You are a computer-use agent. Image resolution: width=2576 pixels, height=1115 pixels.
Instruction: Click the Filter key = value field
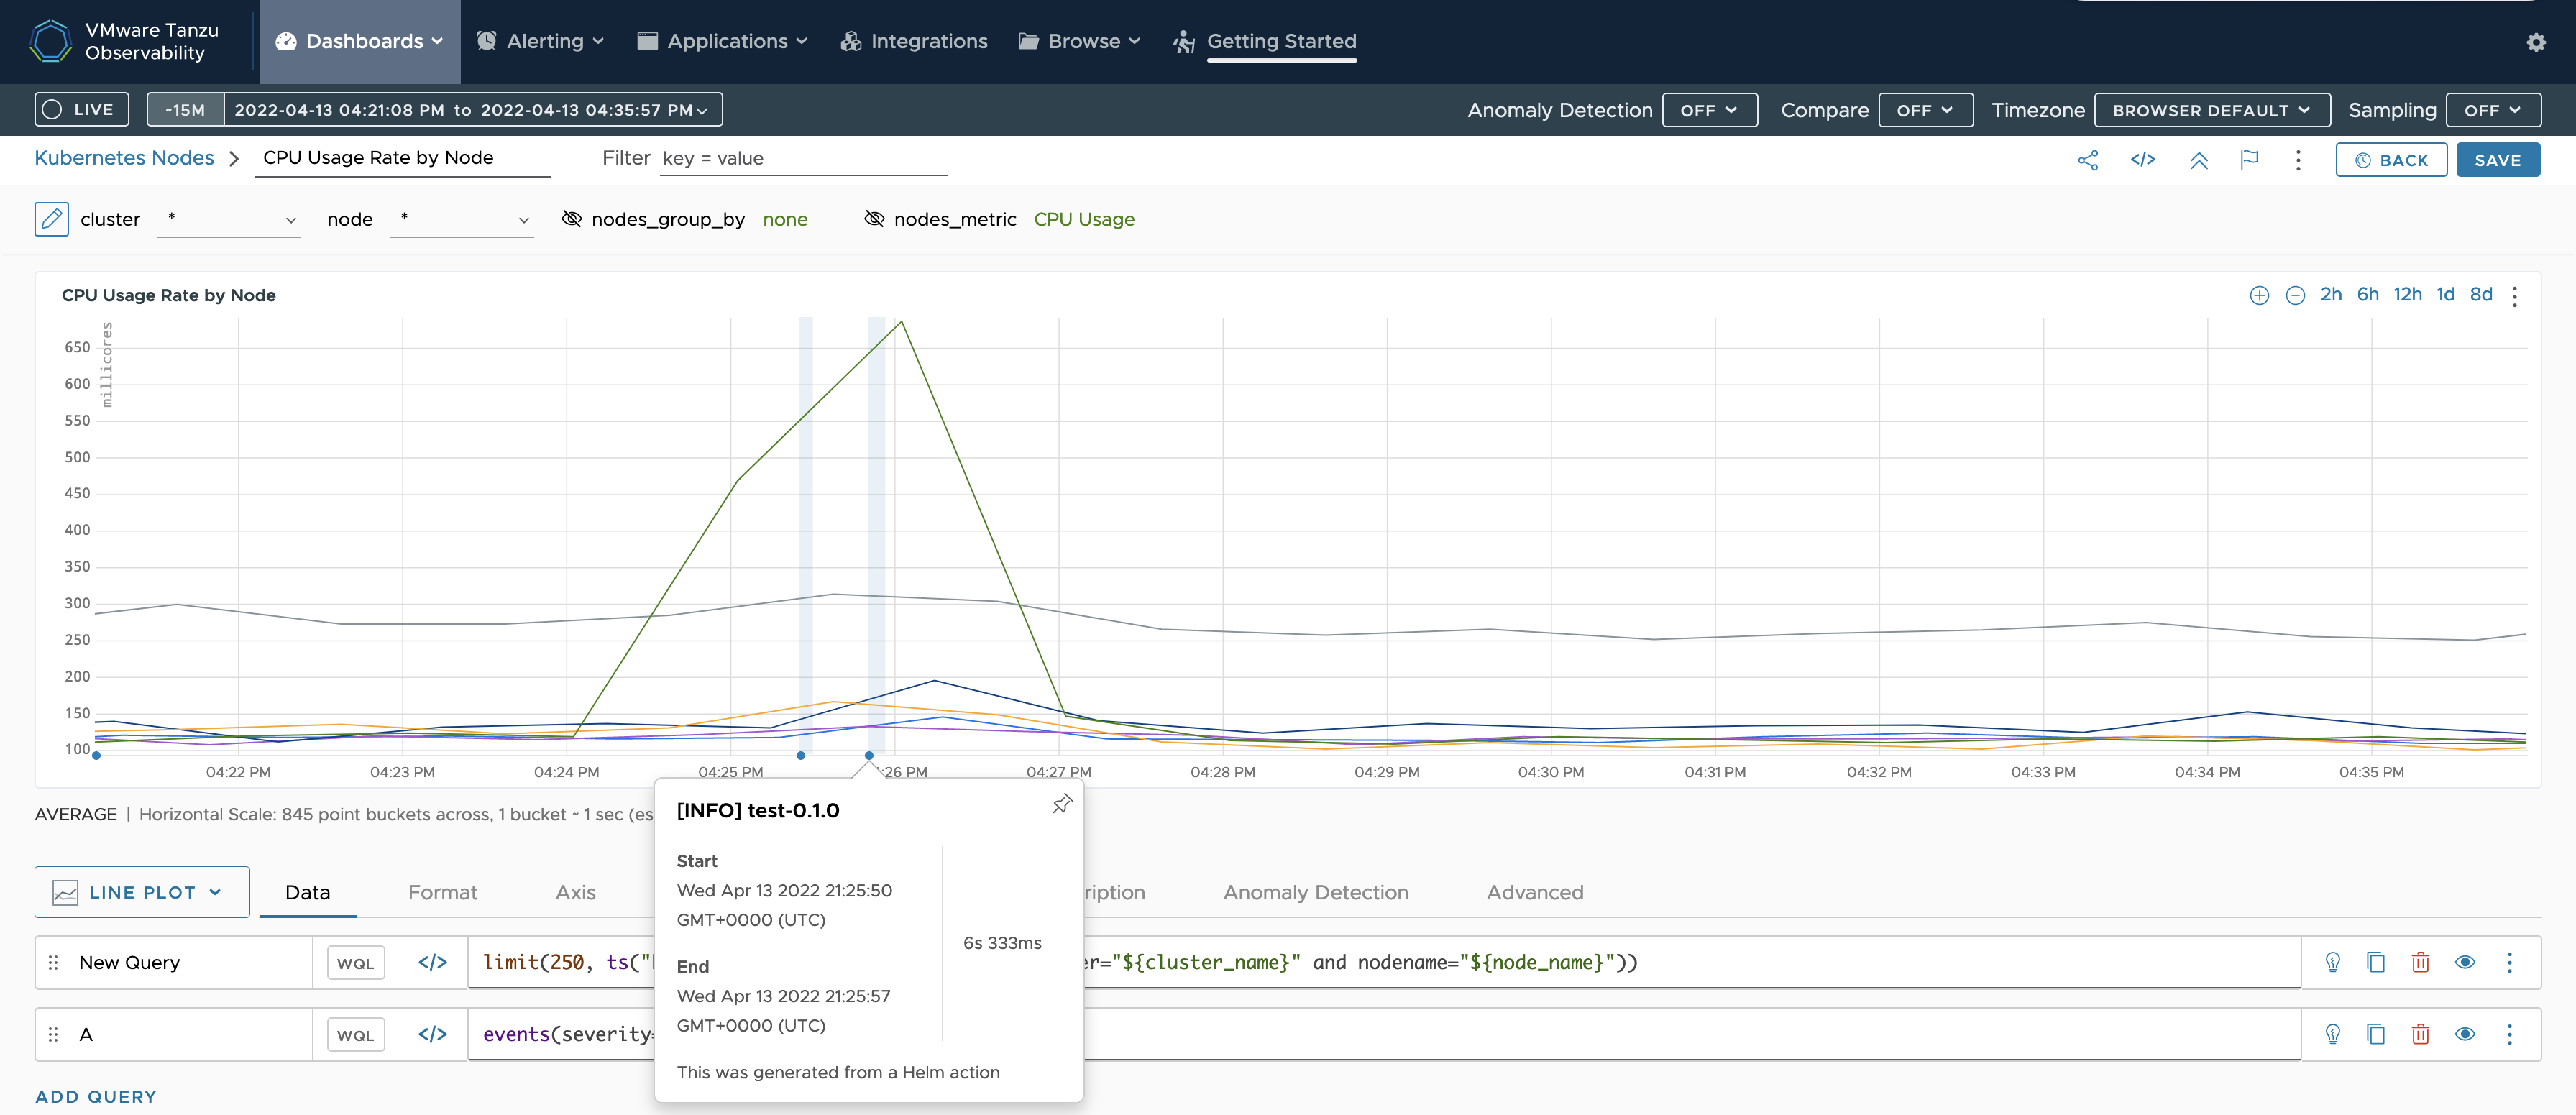click(803, 158)
